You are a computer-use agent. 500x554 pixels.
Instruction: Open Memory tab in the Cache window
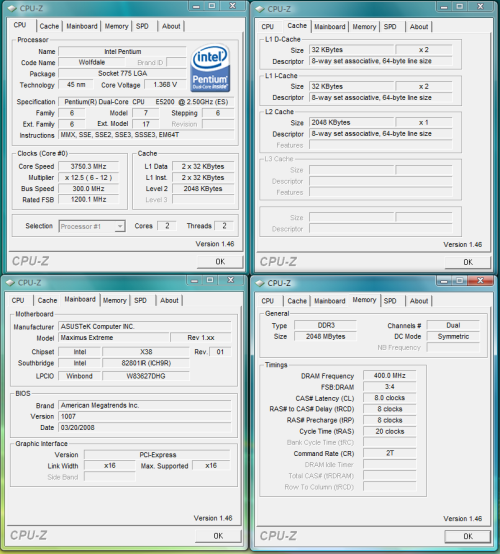tap(364, 26)
